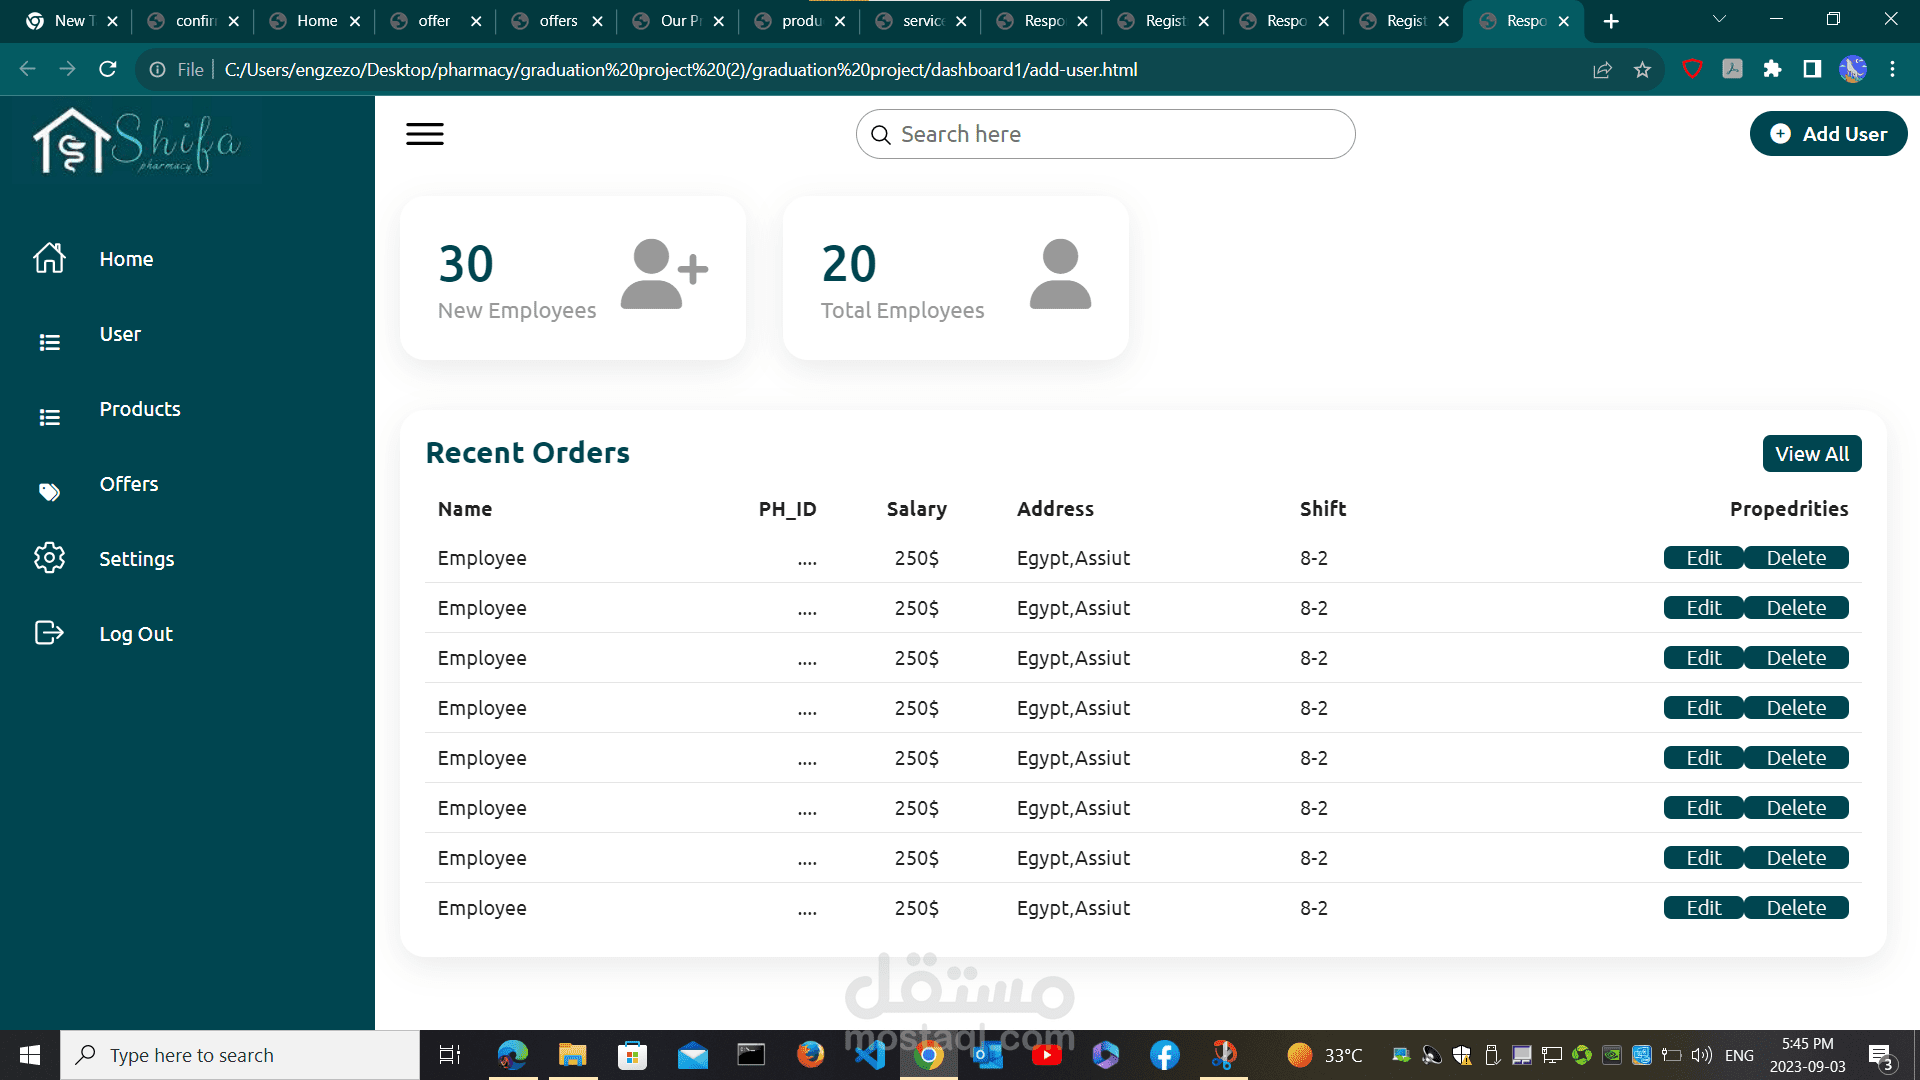1920x1080 pixels.
Task: Focus the Search here input field
Action: [x=1105, y=134]
